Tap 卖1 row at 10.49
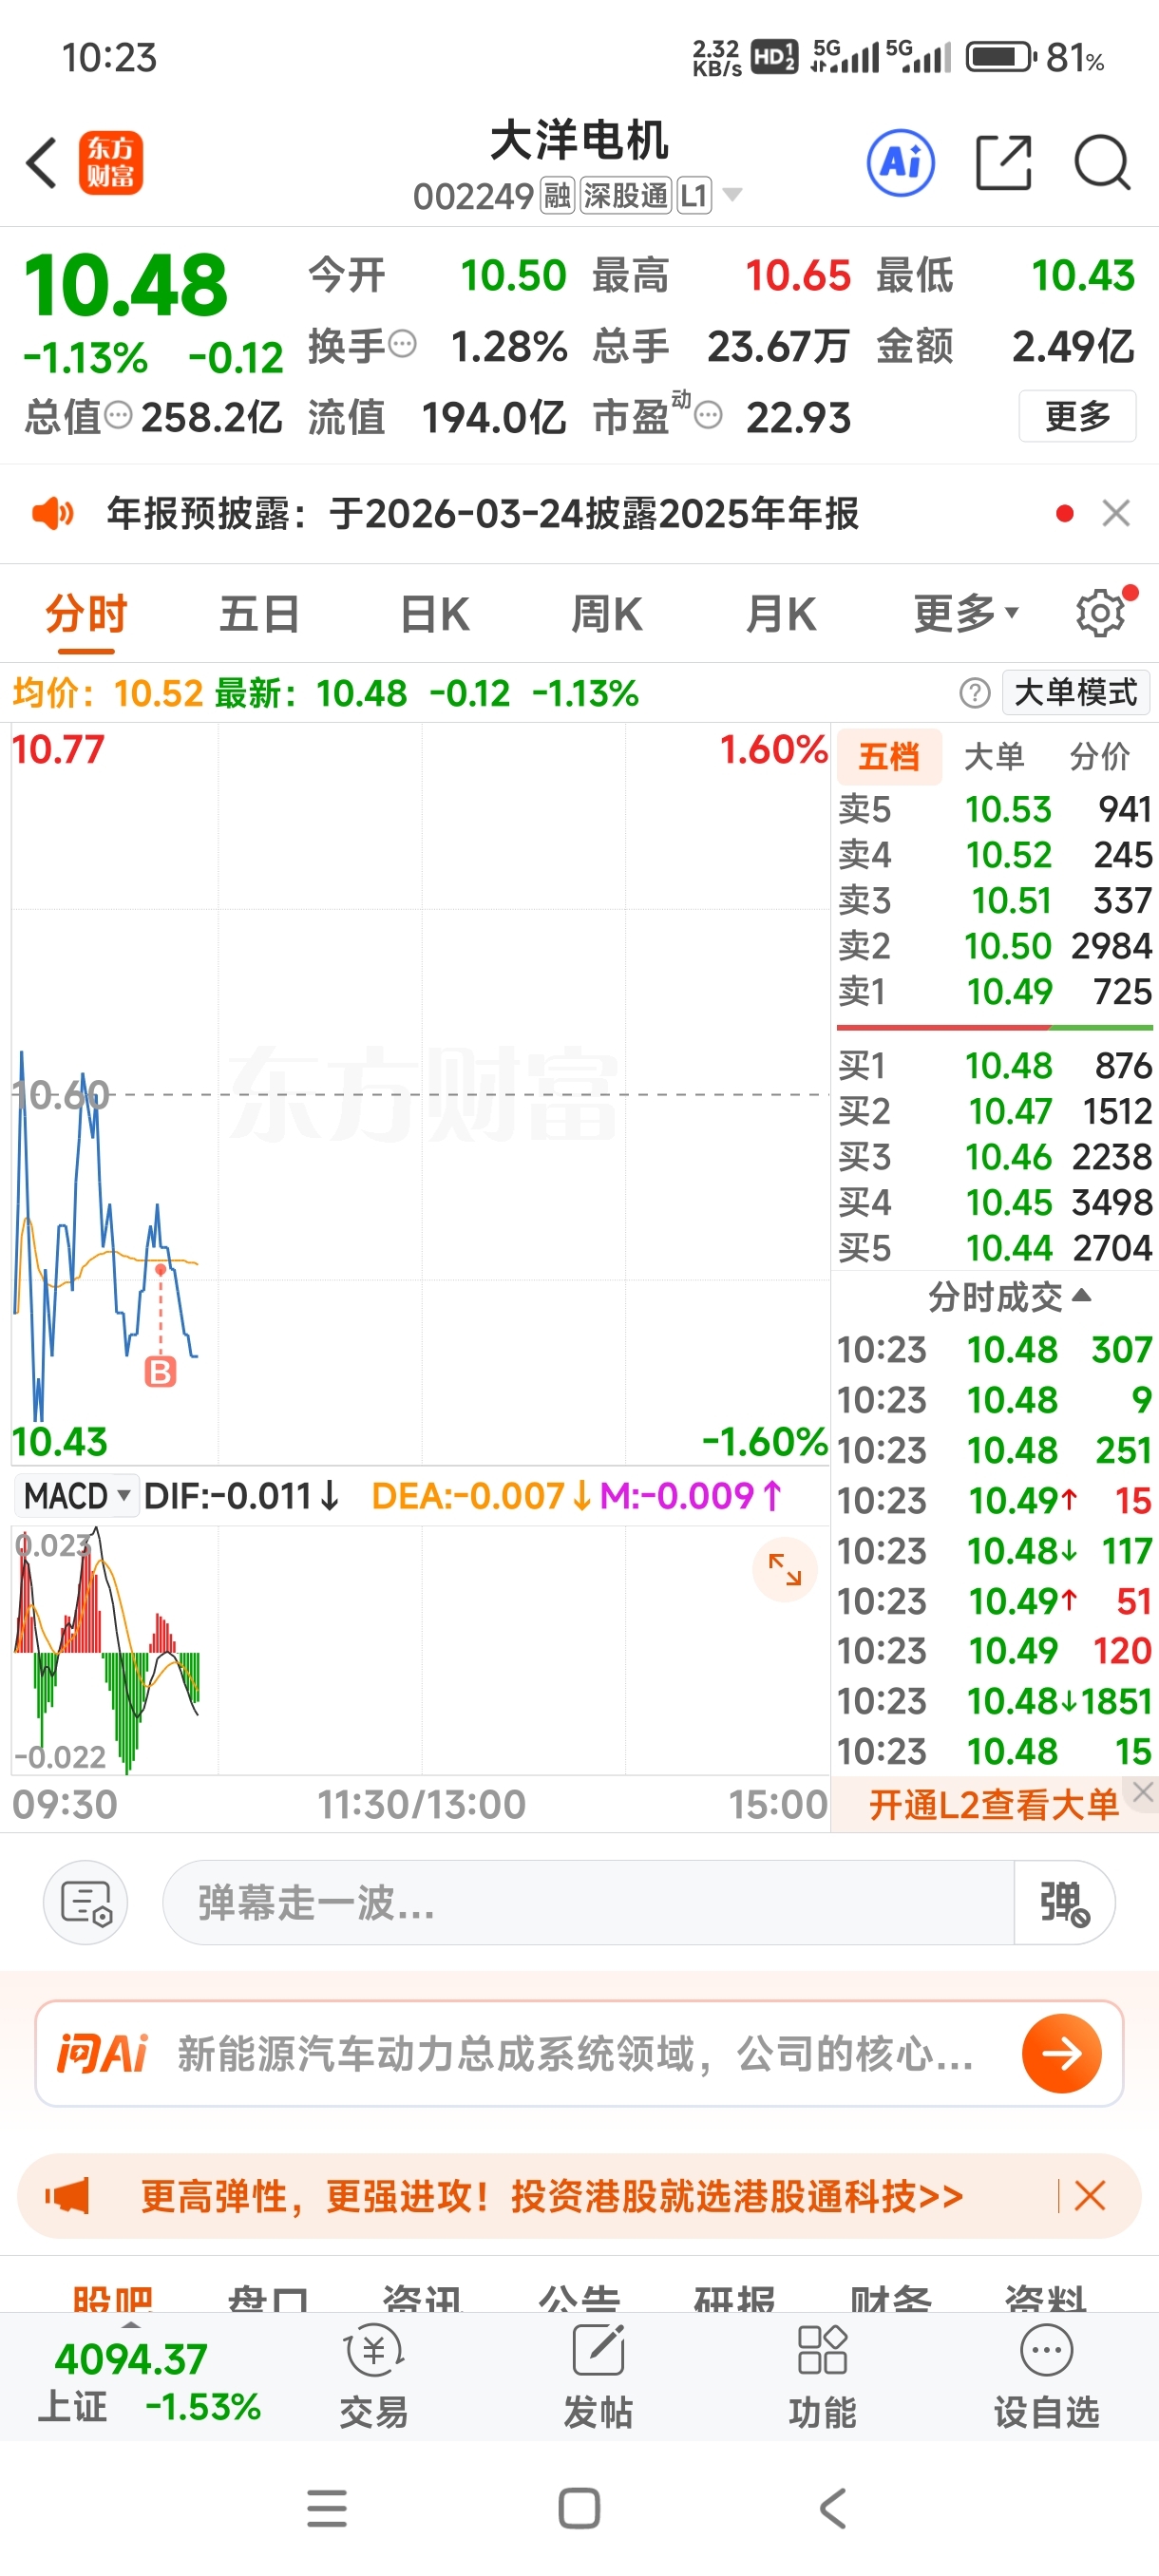Screen dimensions: 1159x2576 click(995, 992)
